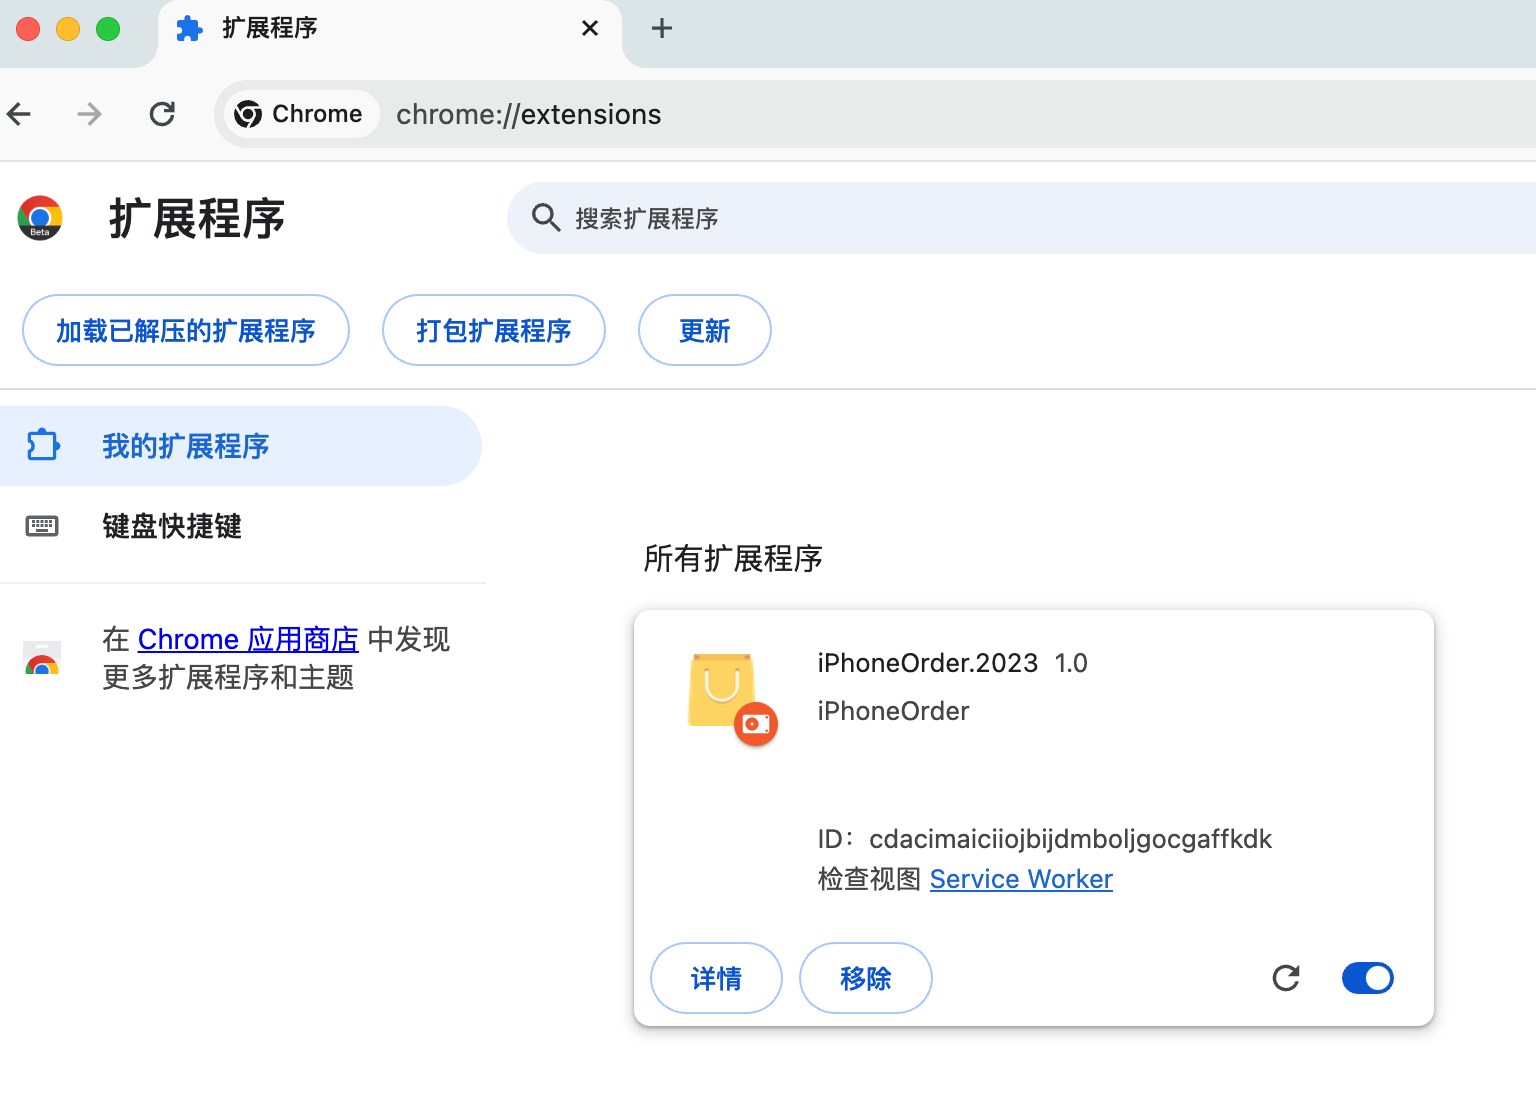1536x1120 pixels.
Task: Click the Chrome Beta logo in the header
Action: tap(40, 218)
